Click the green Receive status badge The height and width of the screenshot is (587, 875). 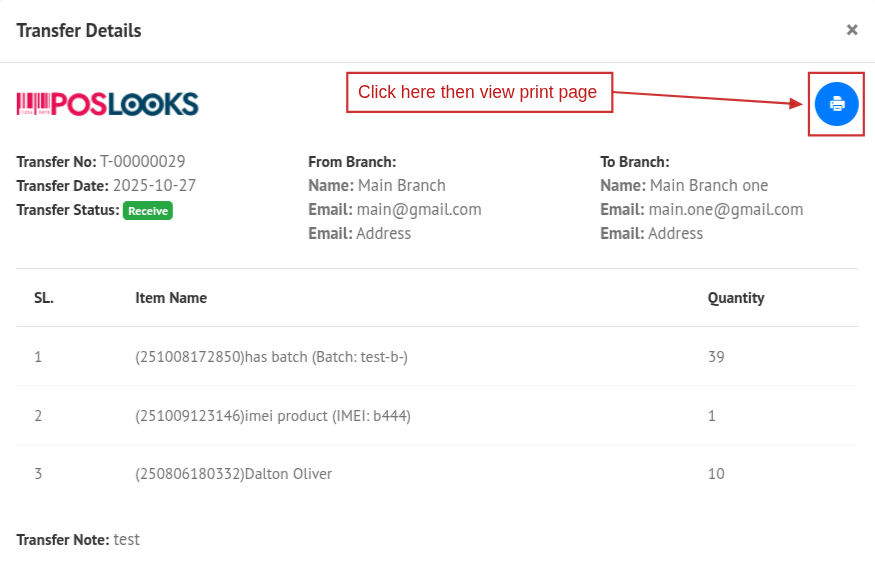click(148, 211)
